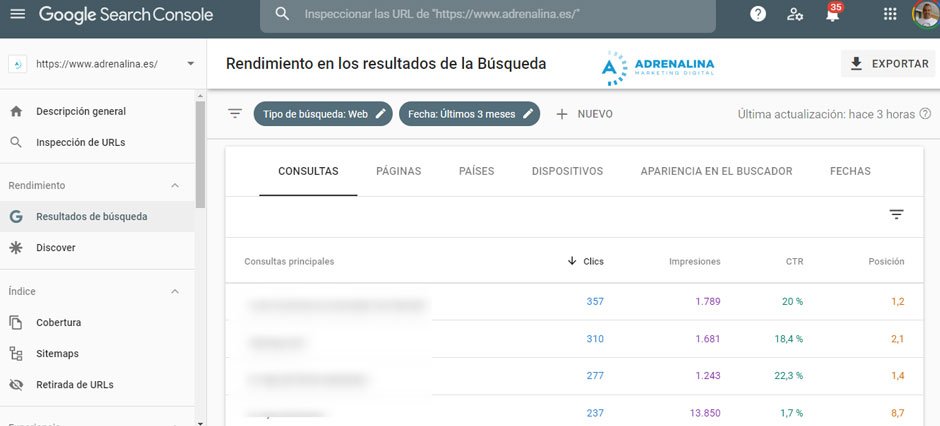The width and height of the screenshot is (940, 426).
Task: Click the crossed-eye icon beside Retirada de URLs
Action: coord(16,385)
